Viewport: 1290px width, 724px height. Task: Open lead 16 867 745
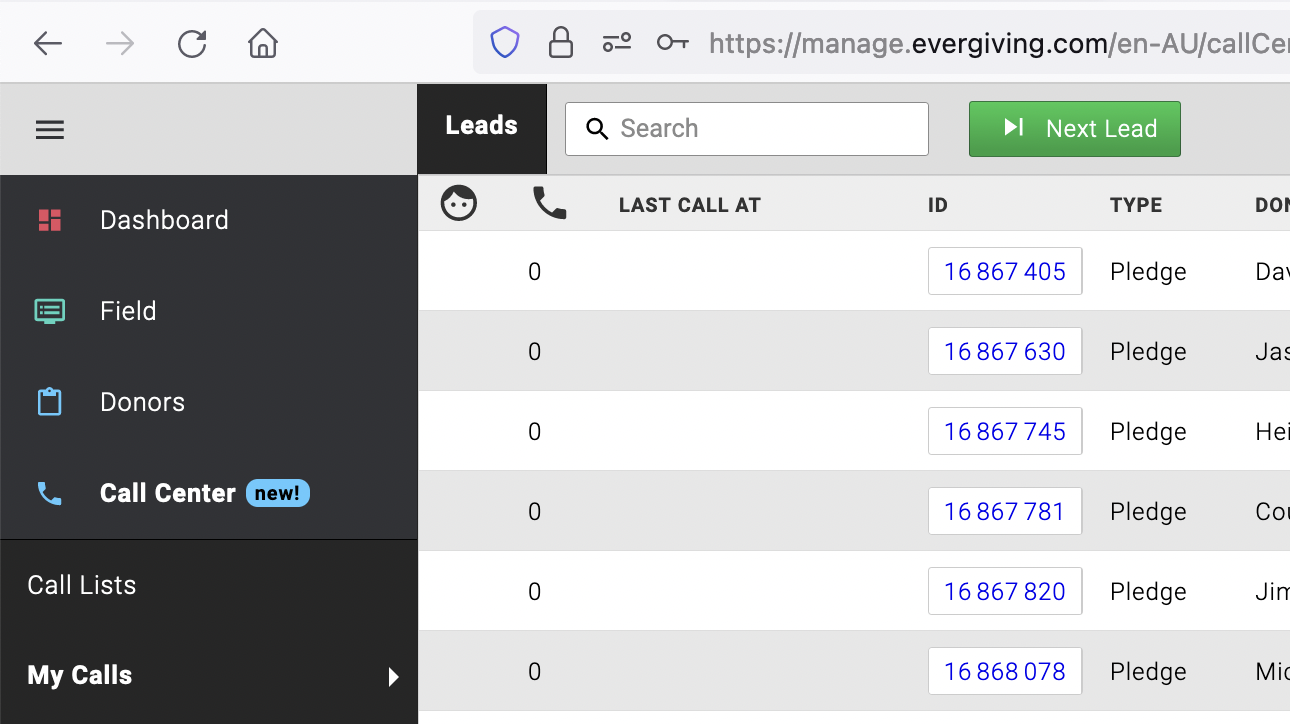tap(1005, 431)
